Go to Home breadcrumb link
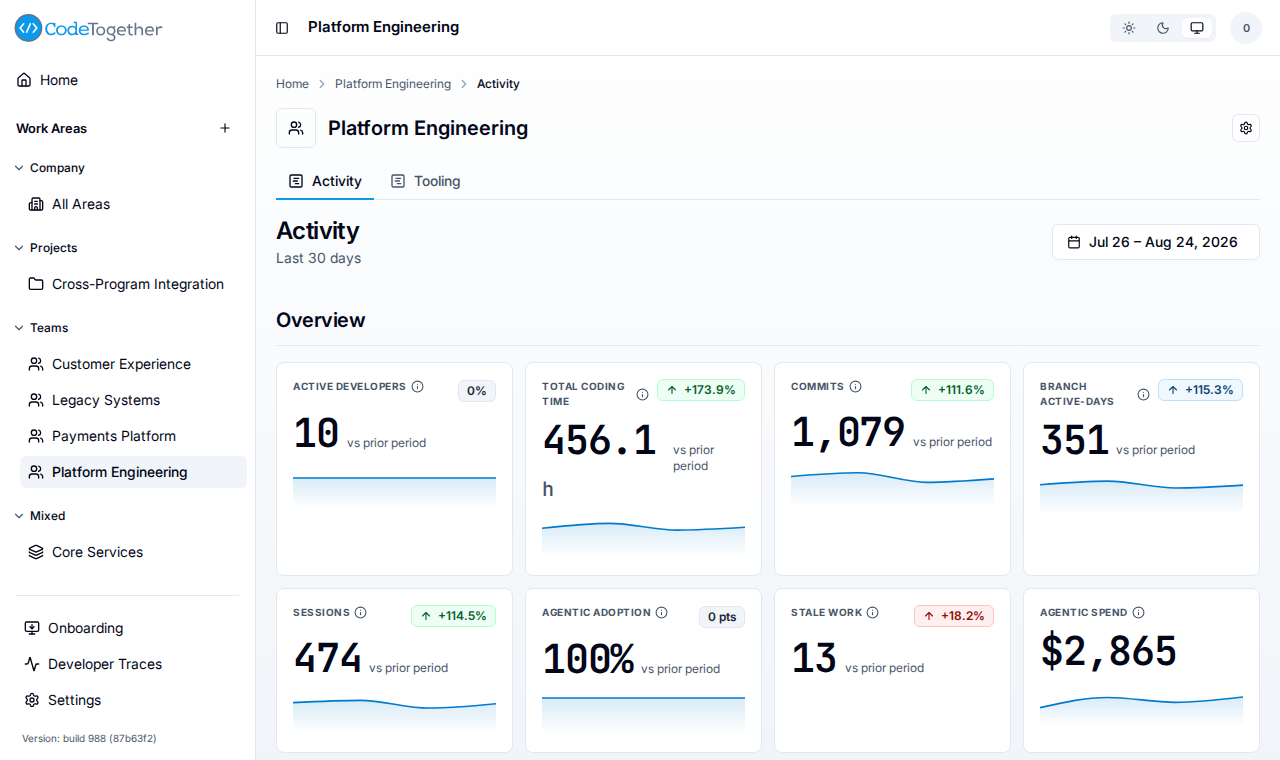This screenshot has width=1280, height=760. pos(292,84)
